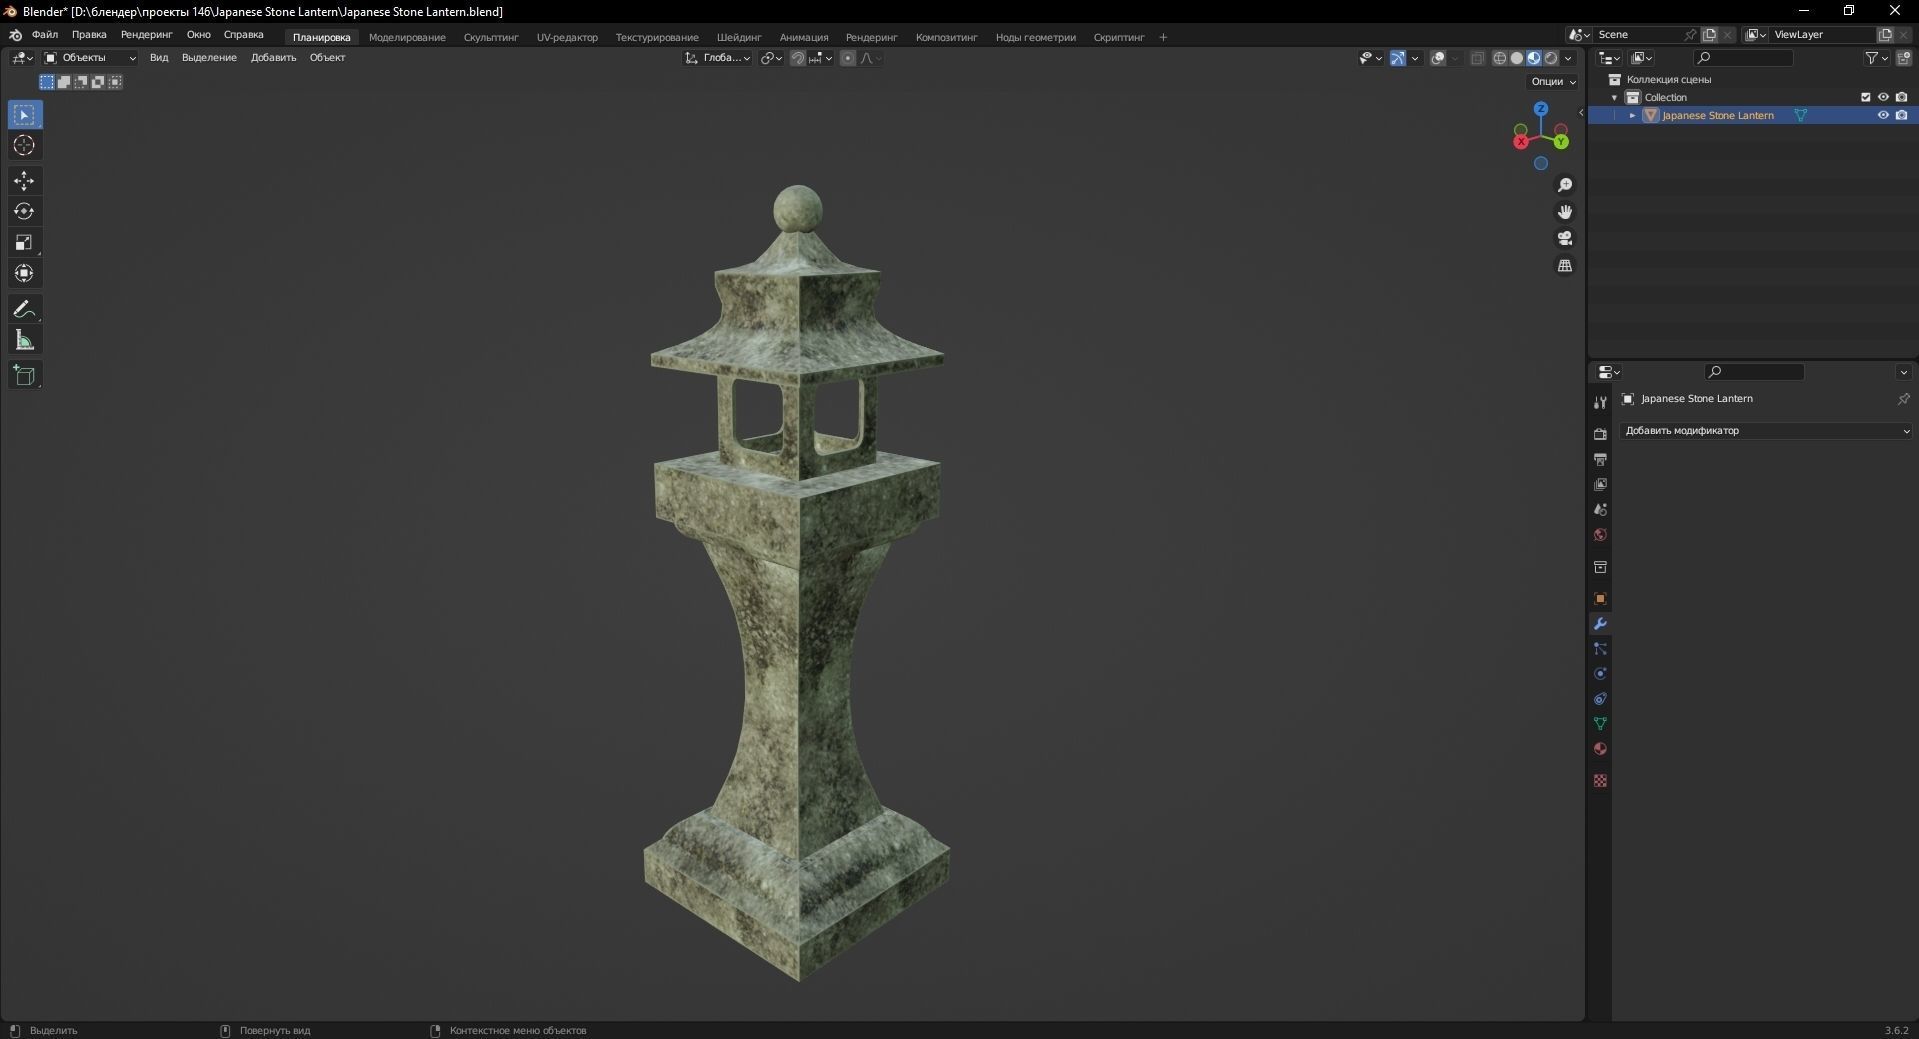The height and width of the screenshot is (1039, 1919).
Task: Select the 3D Cursor tool
Action: point(25,146)
